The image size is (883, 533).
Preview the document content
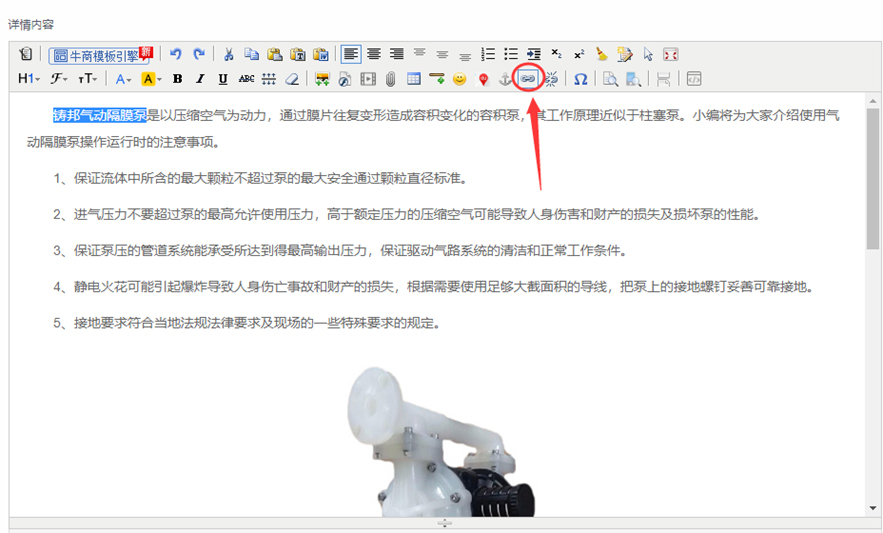(610, 79)
